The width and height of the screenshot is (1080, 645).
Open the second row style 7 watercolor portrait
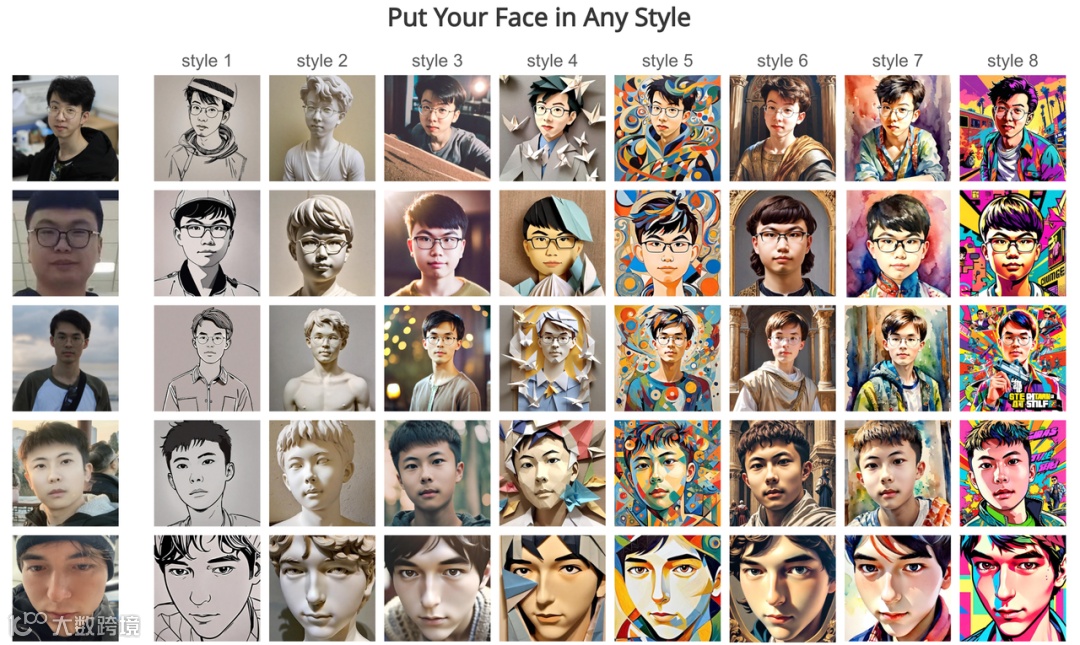click(897, 243)
